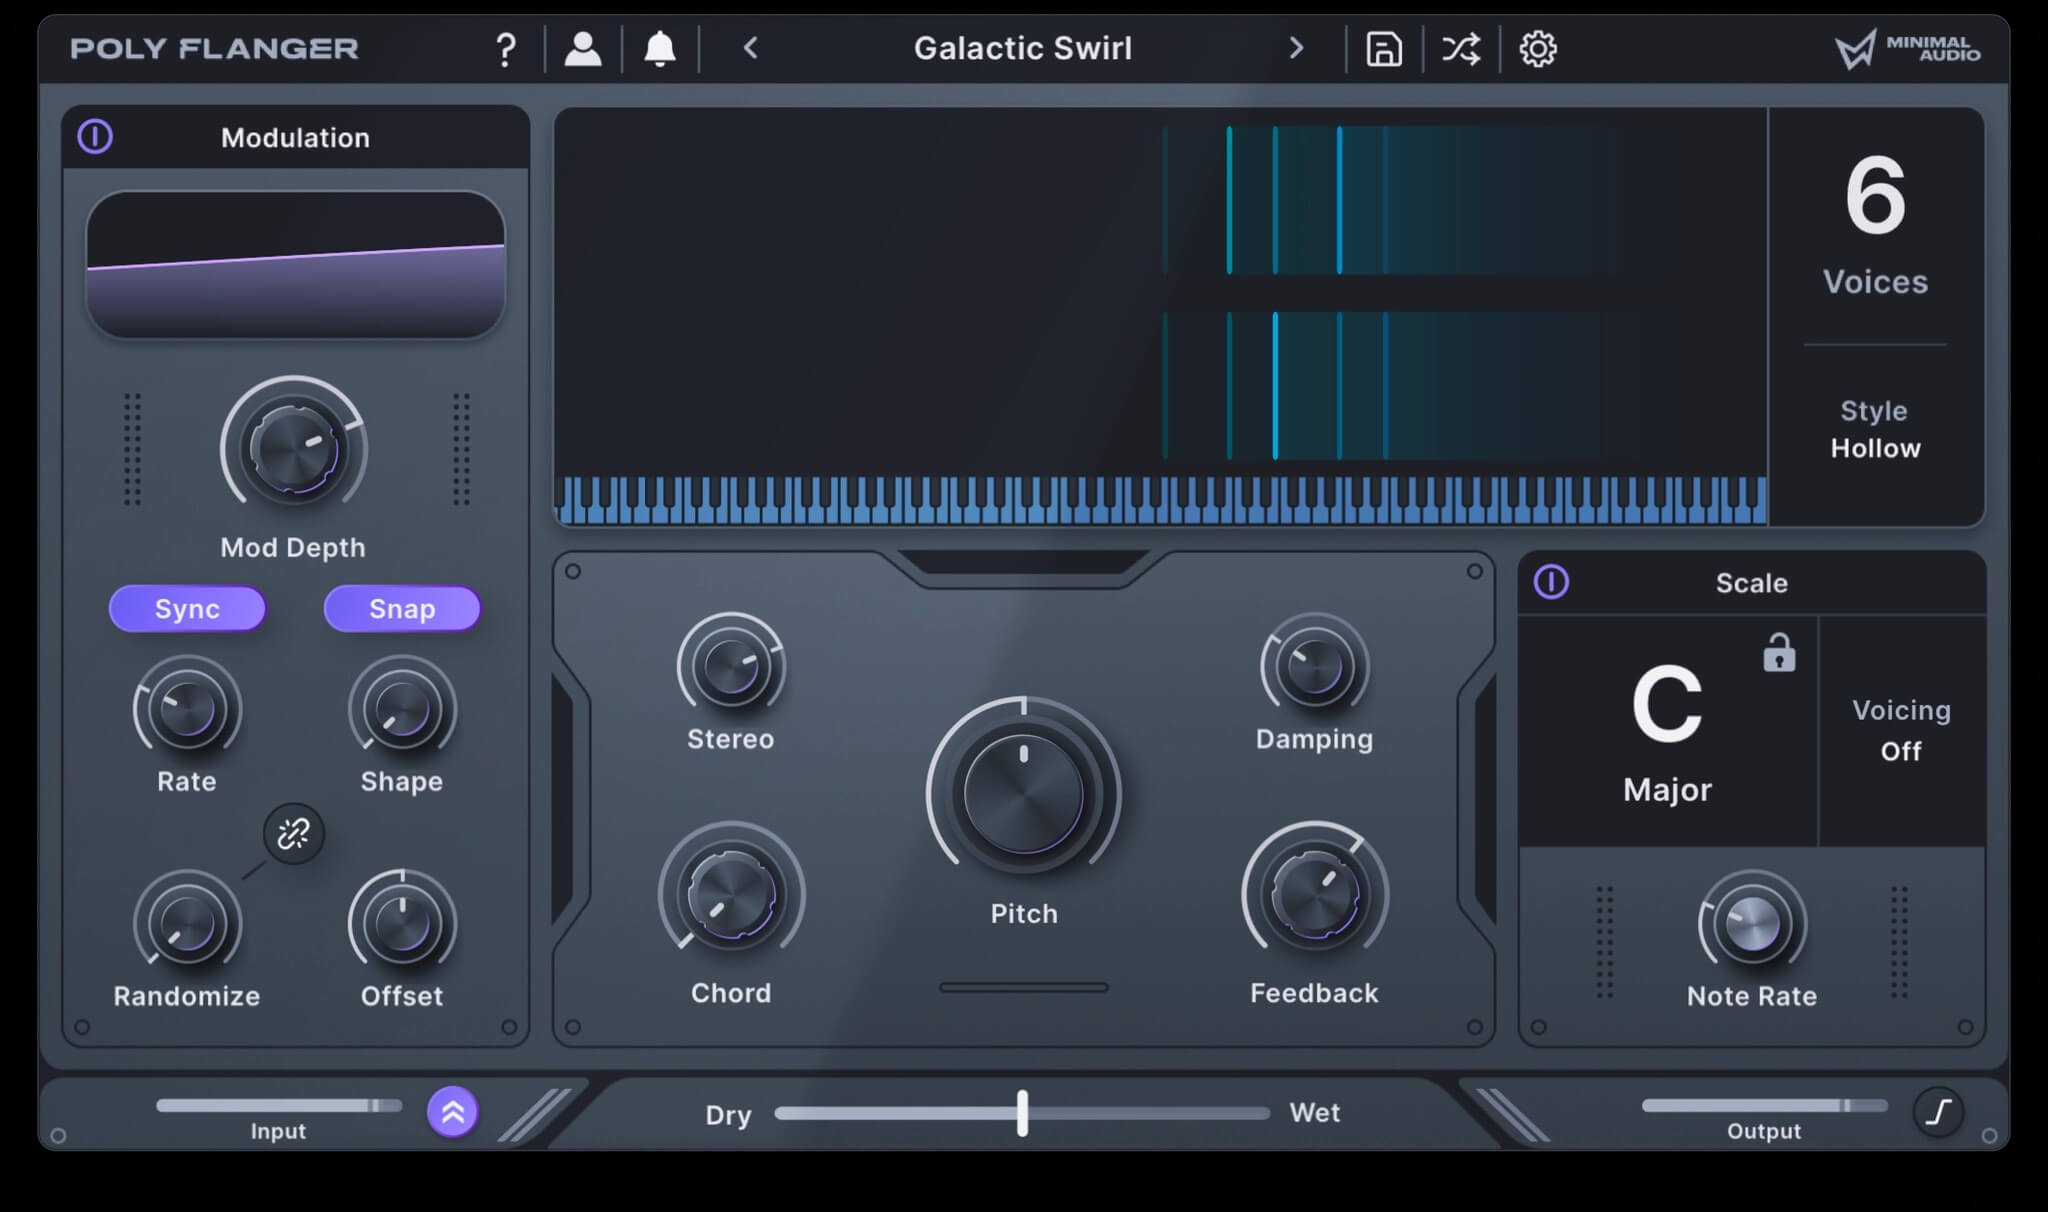Adjust the Dry/Wet mix slider

(1022, 1113)
